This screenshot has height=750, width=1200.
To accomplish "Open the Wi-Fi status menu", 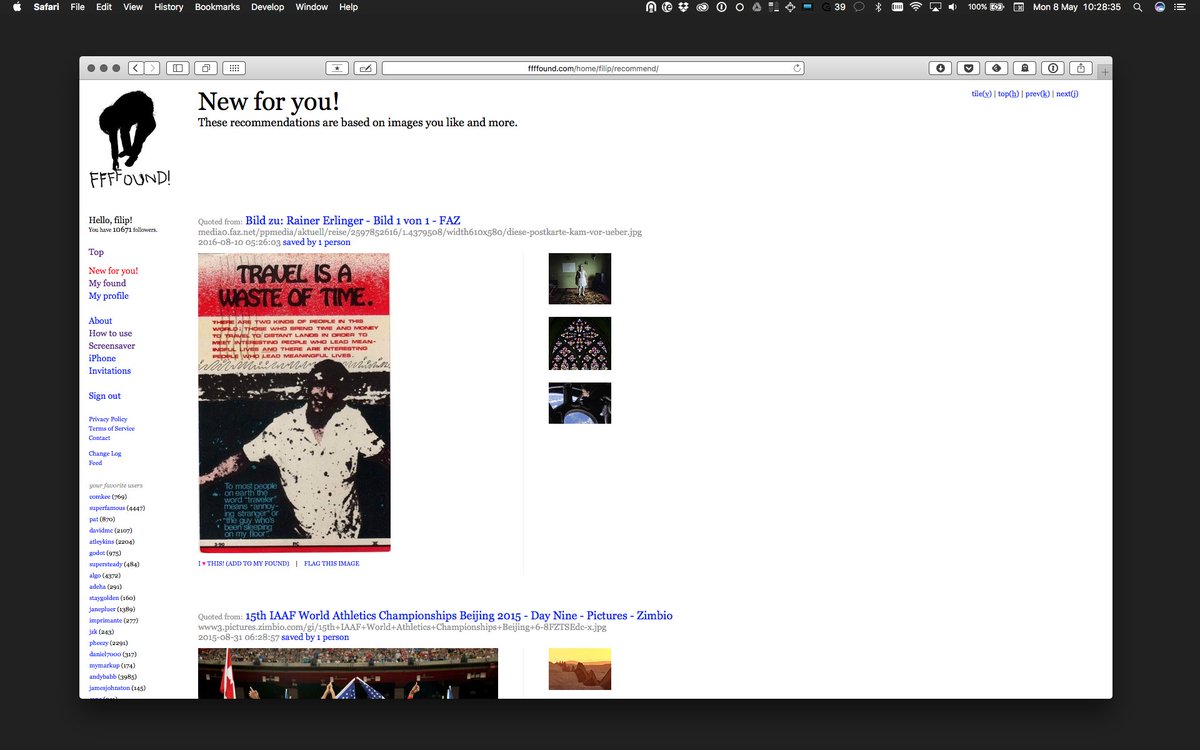I will click(x=915, y=7).
